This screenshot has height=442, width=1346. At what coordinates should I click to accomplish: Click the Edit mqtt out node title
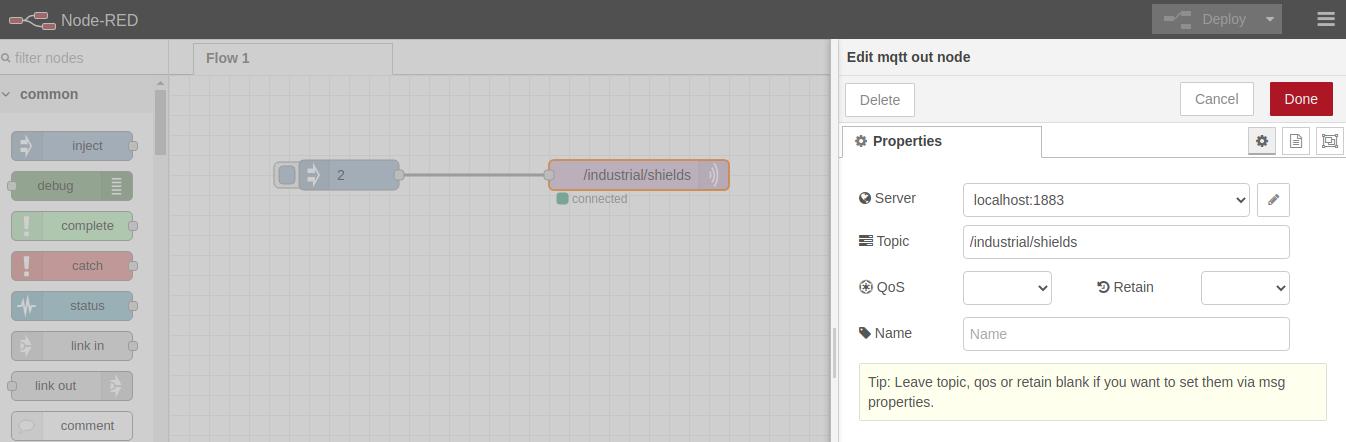click(908, 57)
